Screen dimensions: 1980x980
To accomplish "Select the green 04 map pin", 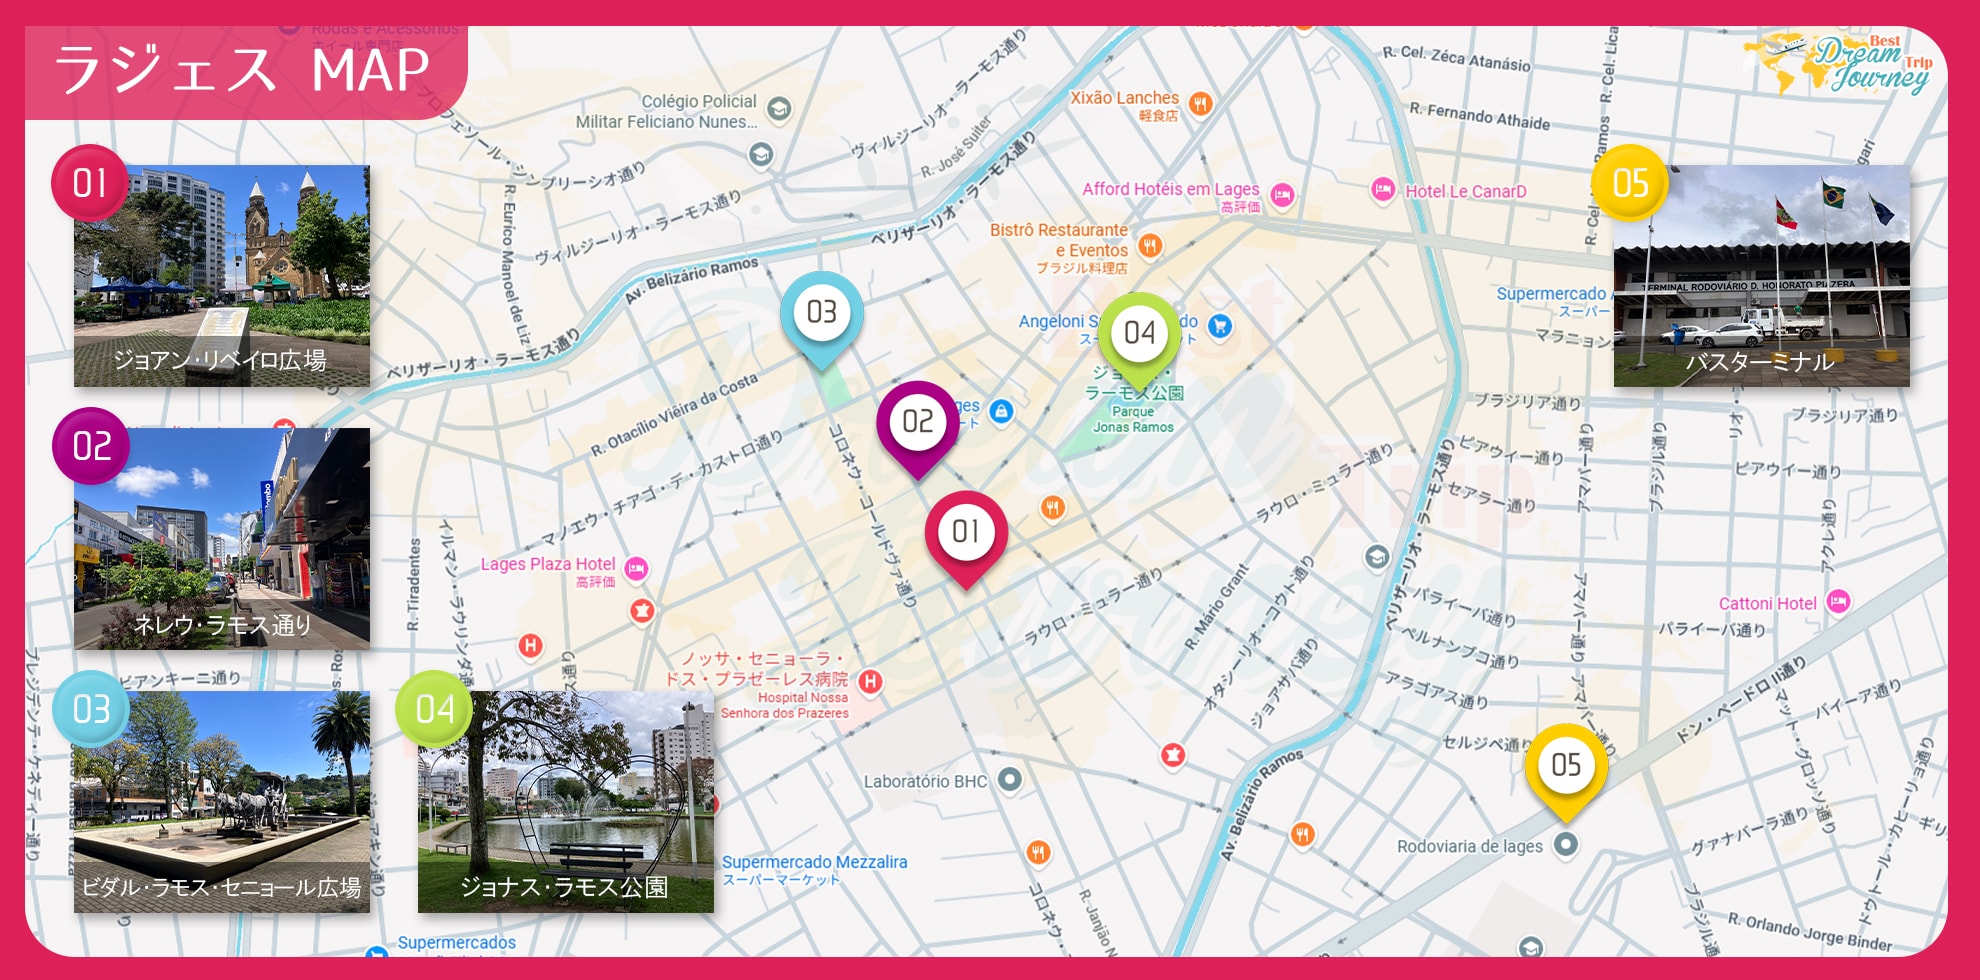I will coord(1140,340).
